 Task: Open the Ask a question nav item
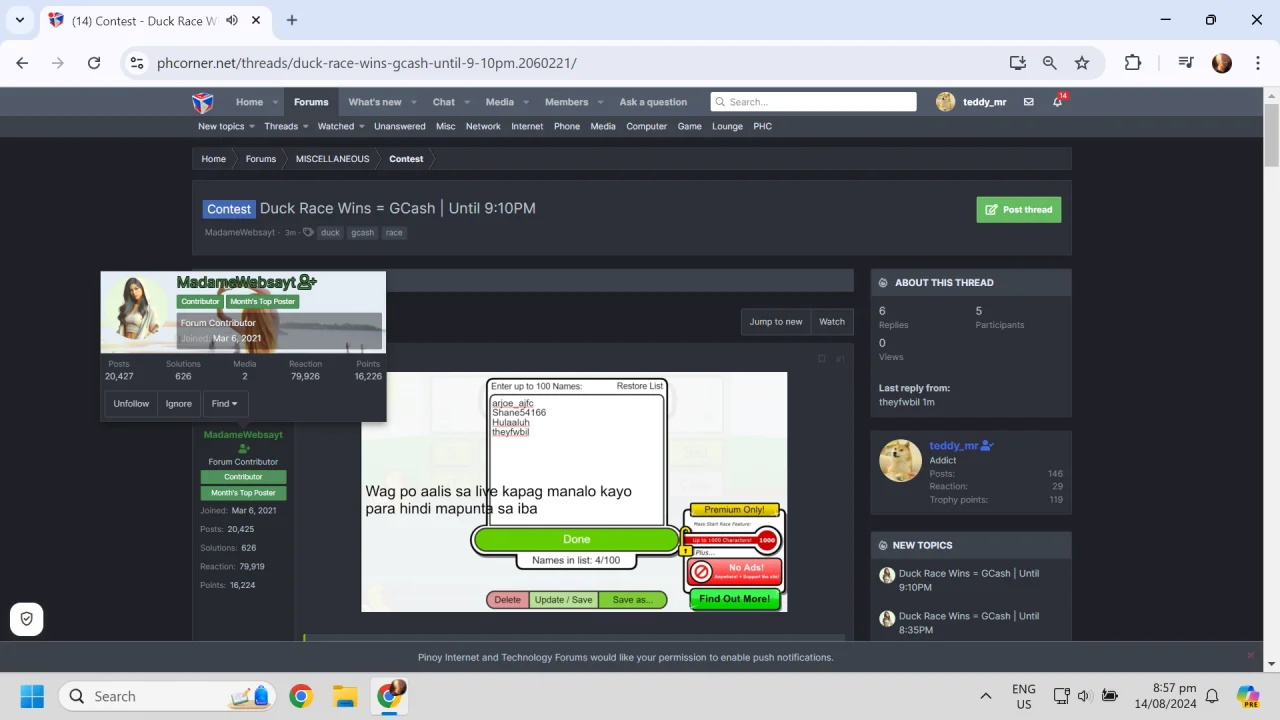653,102
